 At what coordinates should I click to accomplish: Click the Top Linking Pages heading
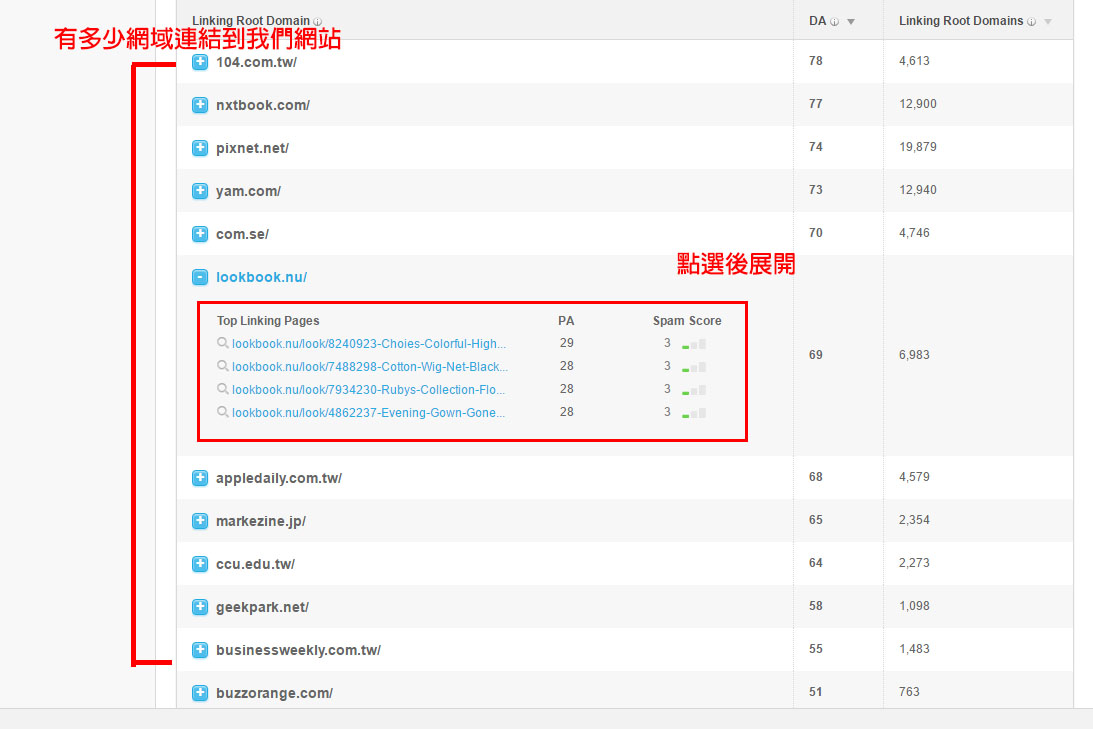pos(268,321)
